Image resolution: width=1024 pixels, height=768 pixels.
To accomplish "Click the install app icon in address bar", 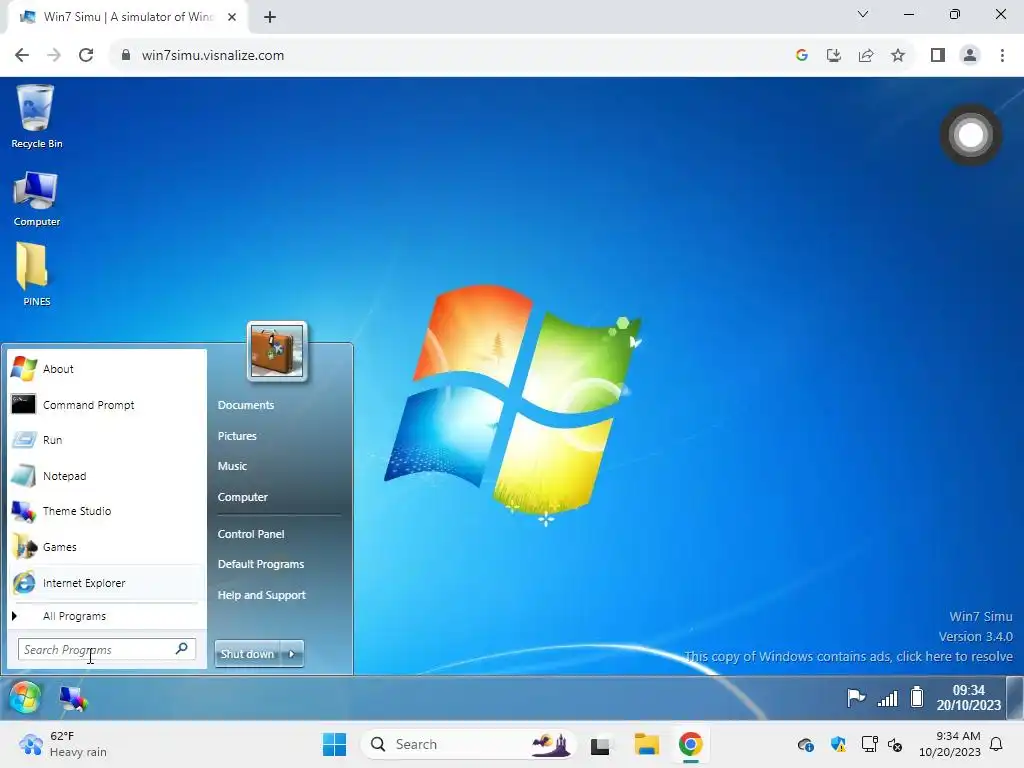I will pyautogui.click(x=834, y=56).
